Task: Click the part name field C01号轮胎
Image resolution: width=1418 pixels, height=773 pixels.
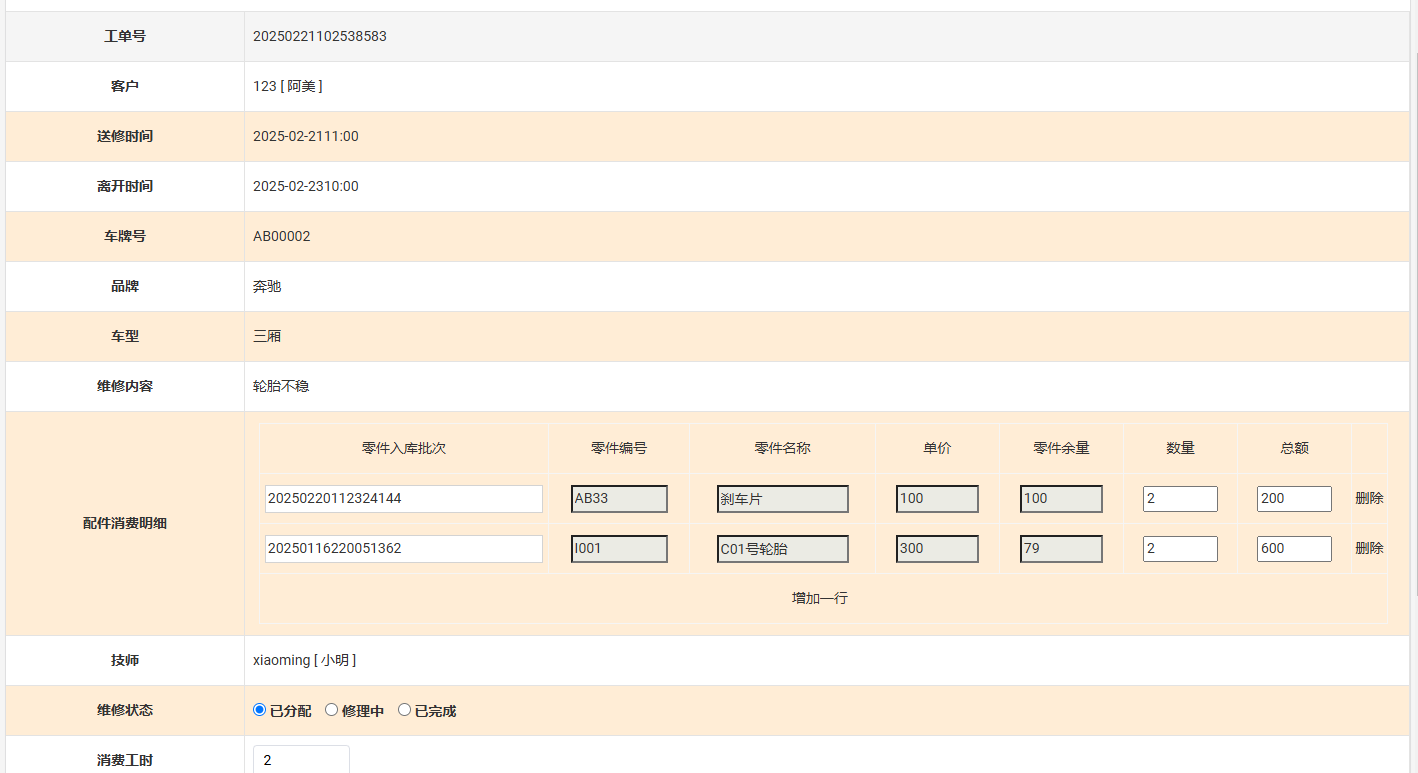Action: click(x=782, y=549)
